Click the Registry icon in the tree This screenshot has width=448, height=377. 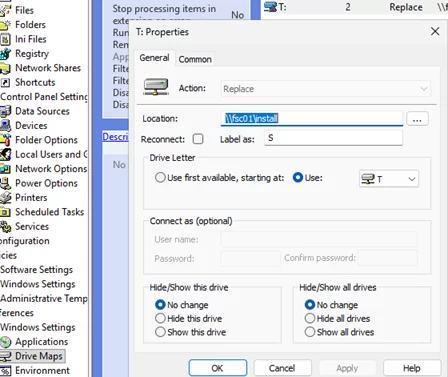pyautogui.click(x=5, y=54)
